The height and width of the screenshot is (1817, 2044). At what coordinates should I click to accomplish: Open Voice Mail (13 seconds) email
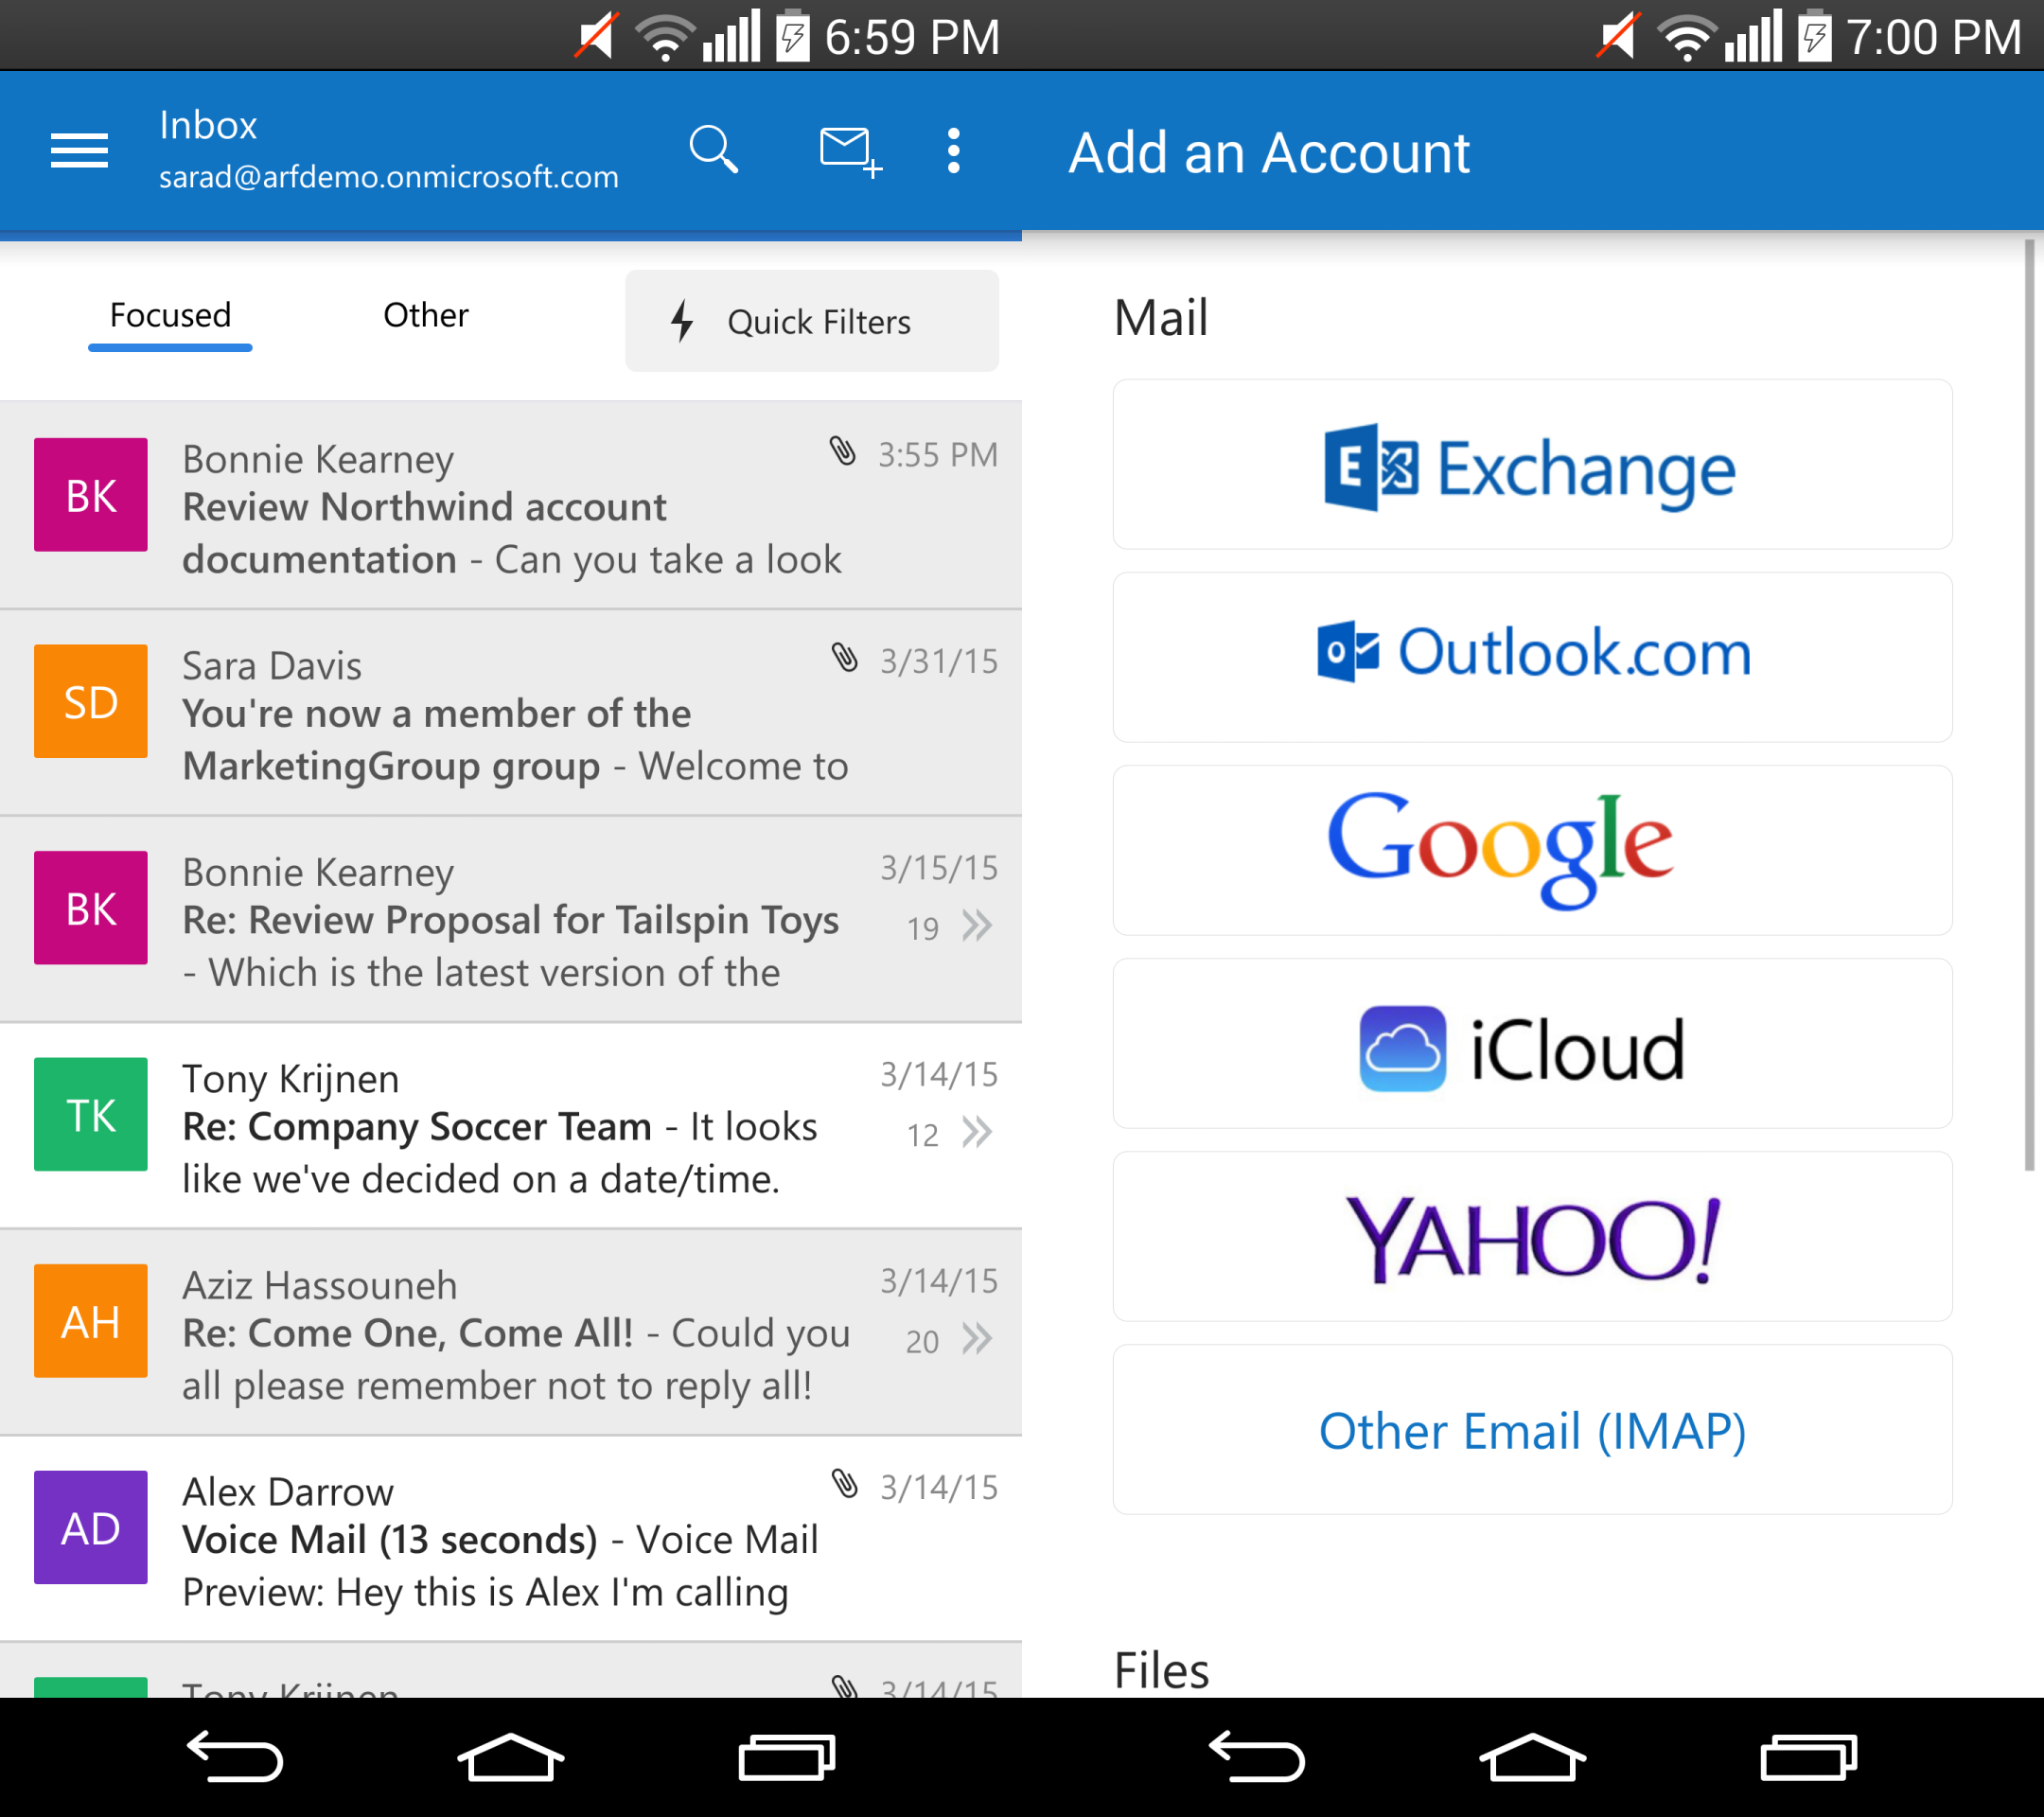(x=511, y=1540)
